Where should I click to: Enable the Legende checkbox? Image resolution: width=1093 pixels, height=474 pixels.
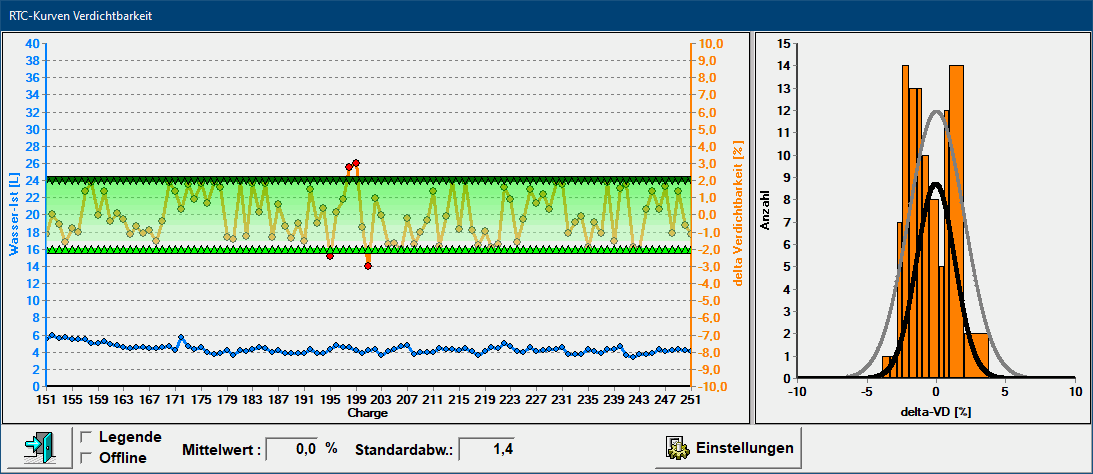pos(87,437)
